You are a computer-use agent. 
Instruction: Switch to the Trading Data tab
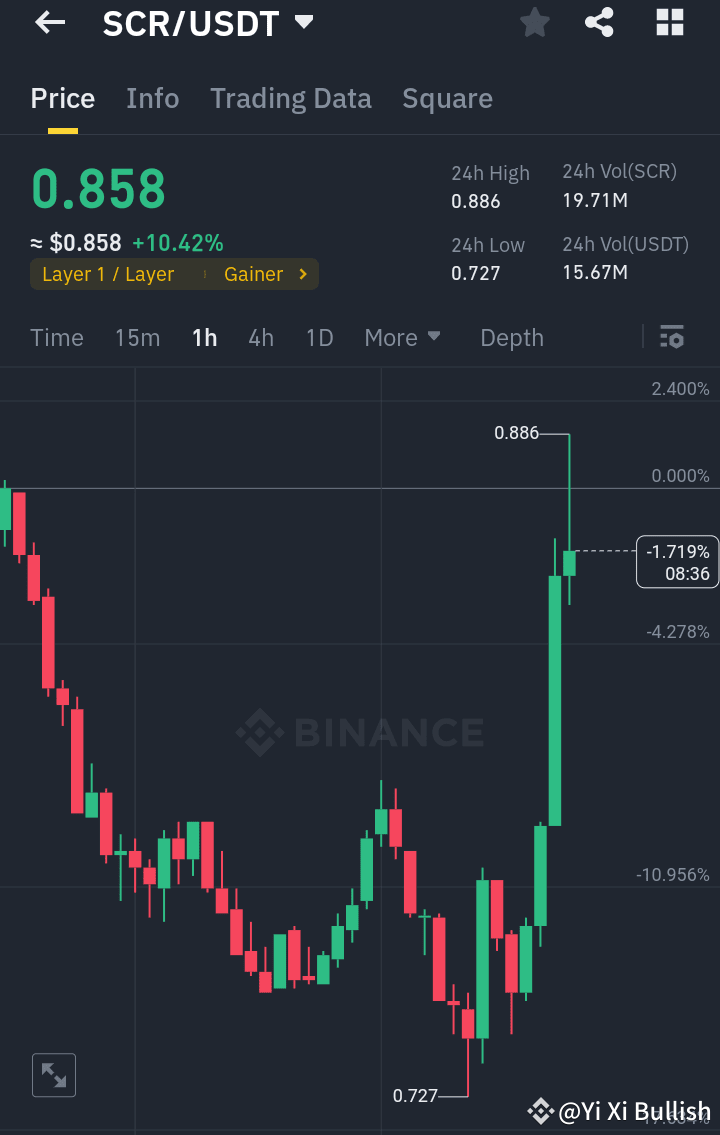pyautogui.click(x=291, y=98)
